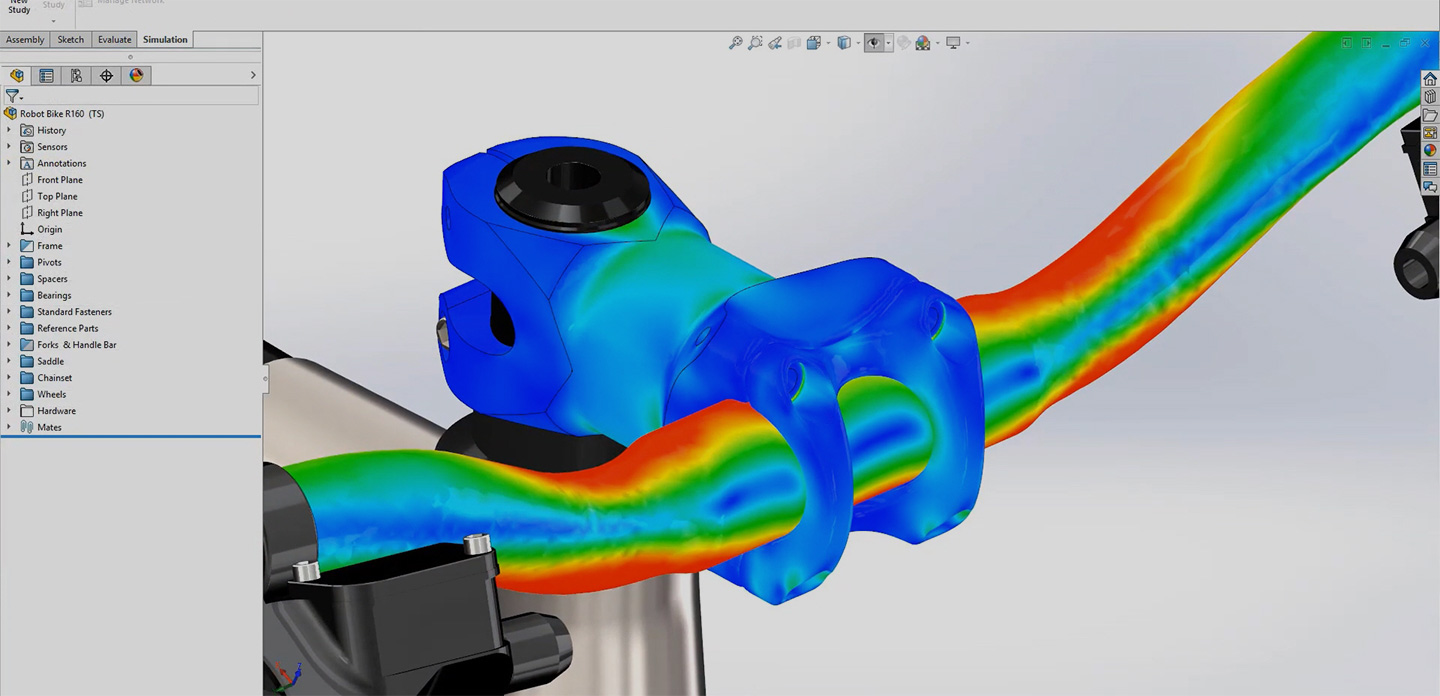Expand the Frame folder
The height and width of the screenshot is (696, 1440).
[x=10, y=245]
